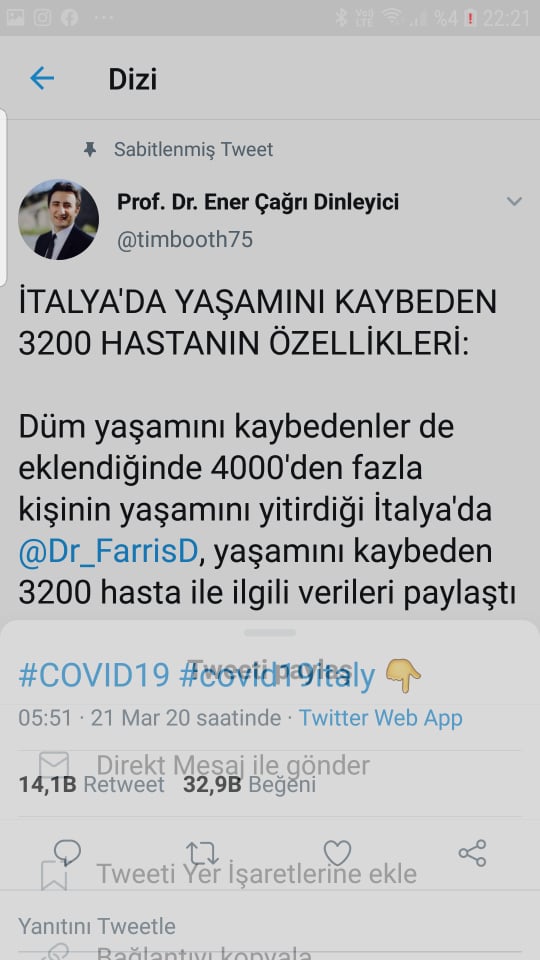Open the Twitter Web App source link
This screenshot has height=960, width=540.
(x=380, y=718)
